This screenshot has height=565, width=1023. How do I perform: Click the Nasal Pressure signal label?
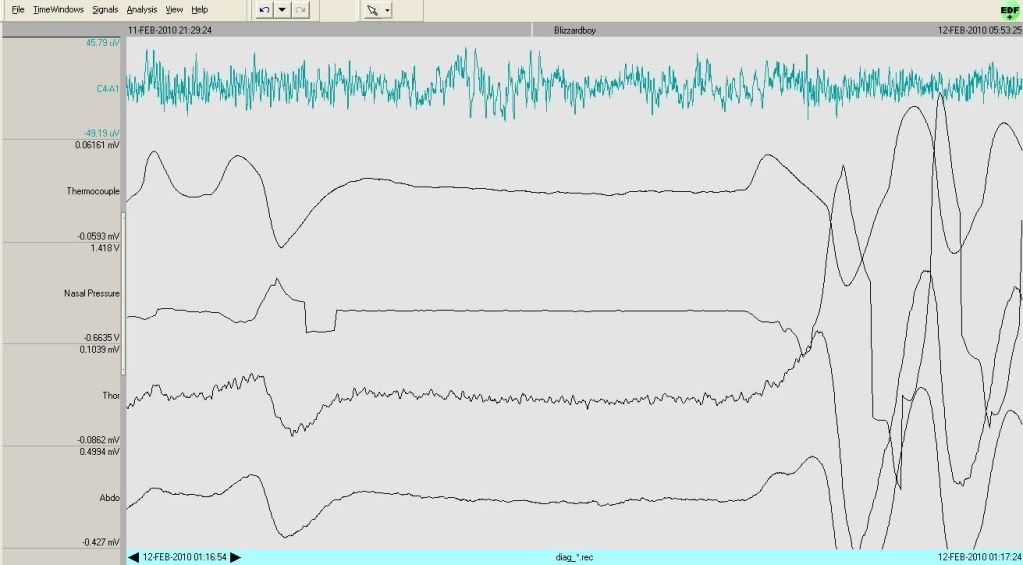91,293
